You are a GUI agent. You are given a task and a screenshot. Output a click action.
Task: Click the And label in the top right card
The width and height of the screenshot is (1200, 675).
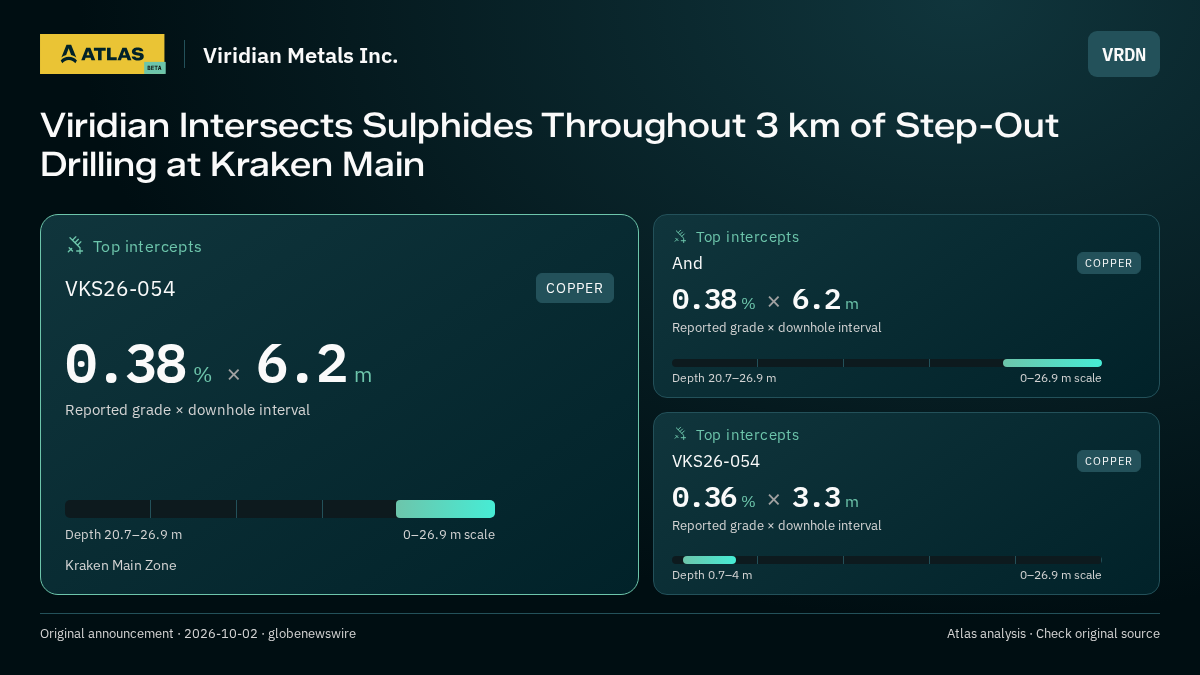(x=687, y=263)
